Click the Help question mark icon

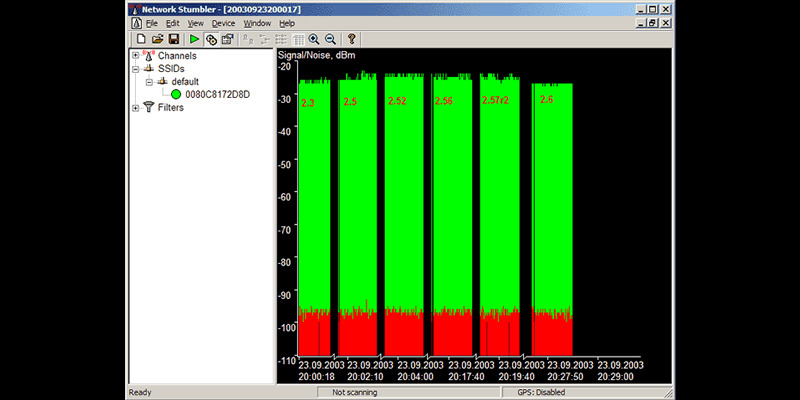[351, 39]
